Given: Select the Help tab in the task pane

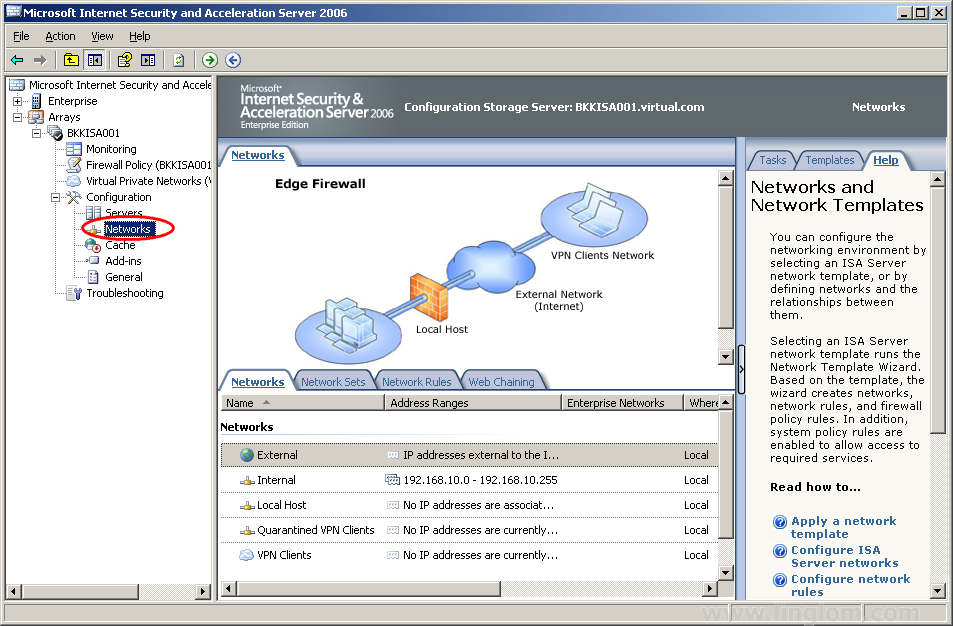Looking at the screenshot, I should pyautogui.click(x=886, y=160).
